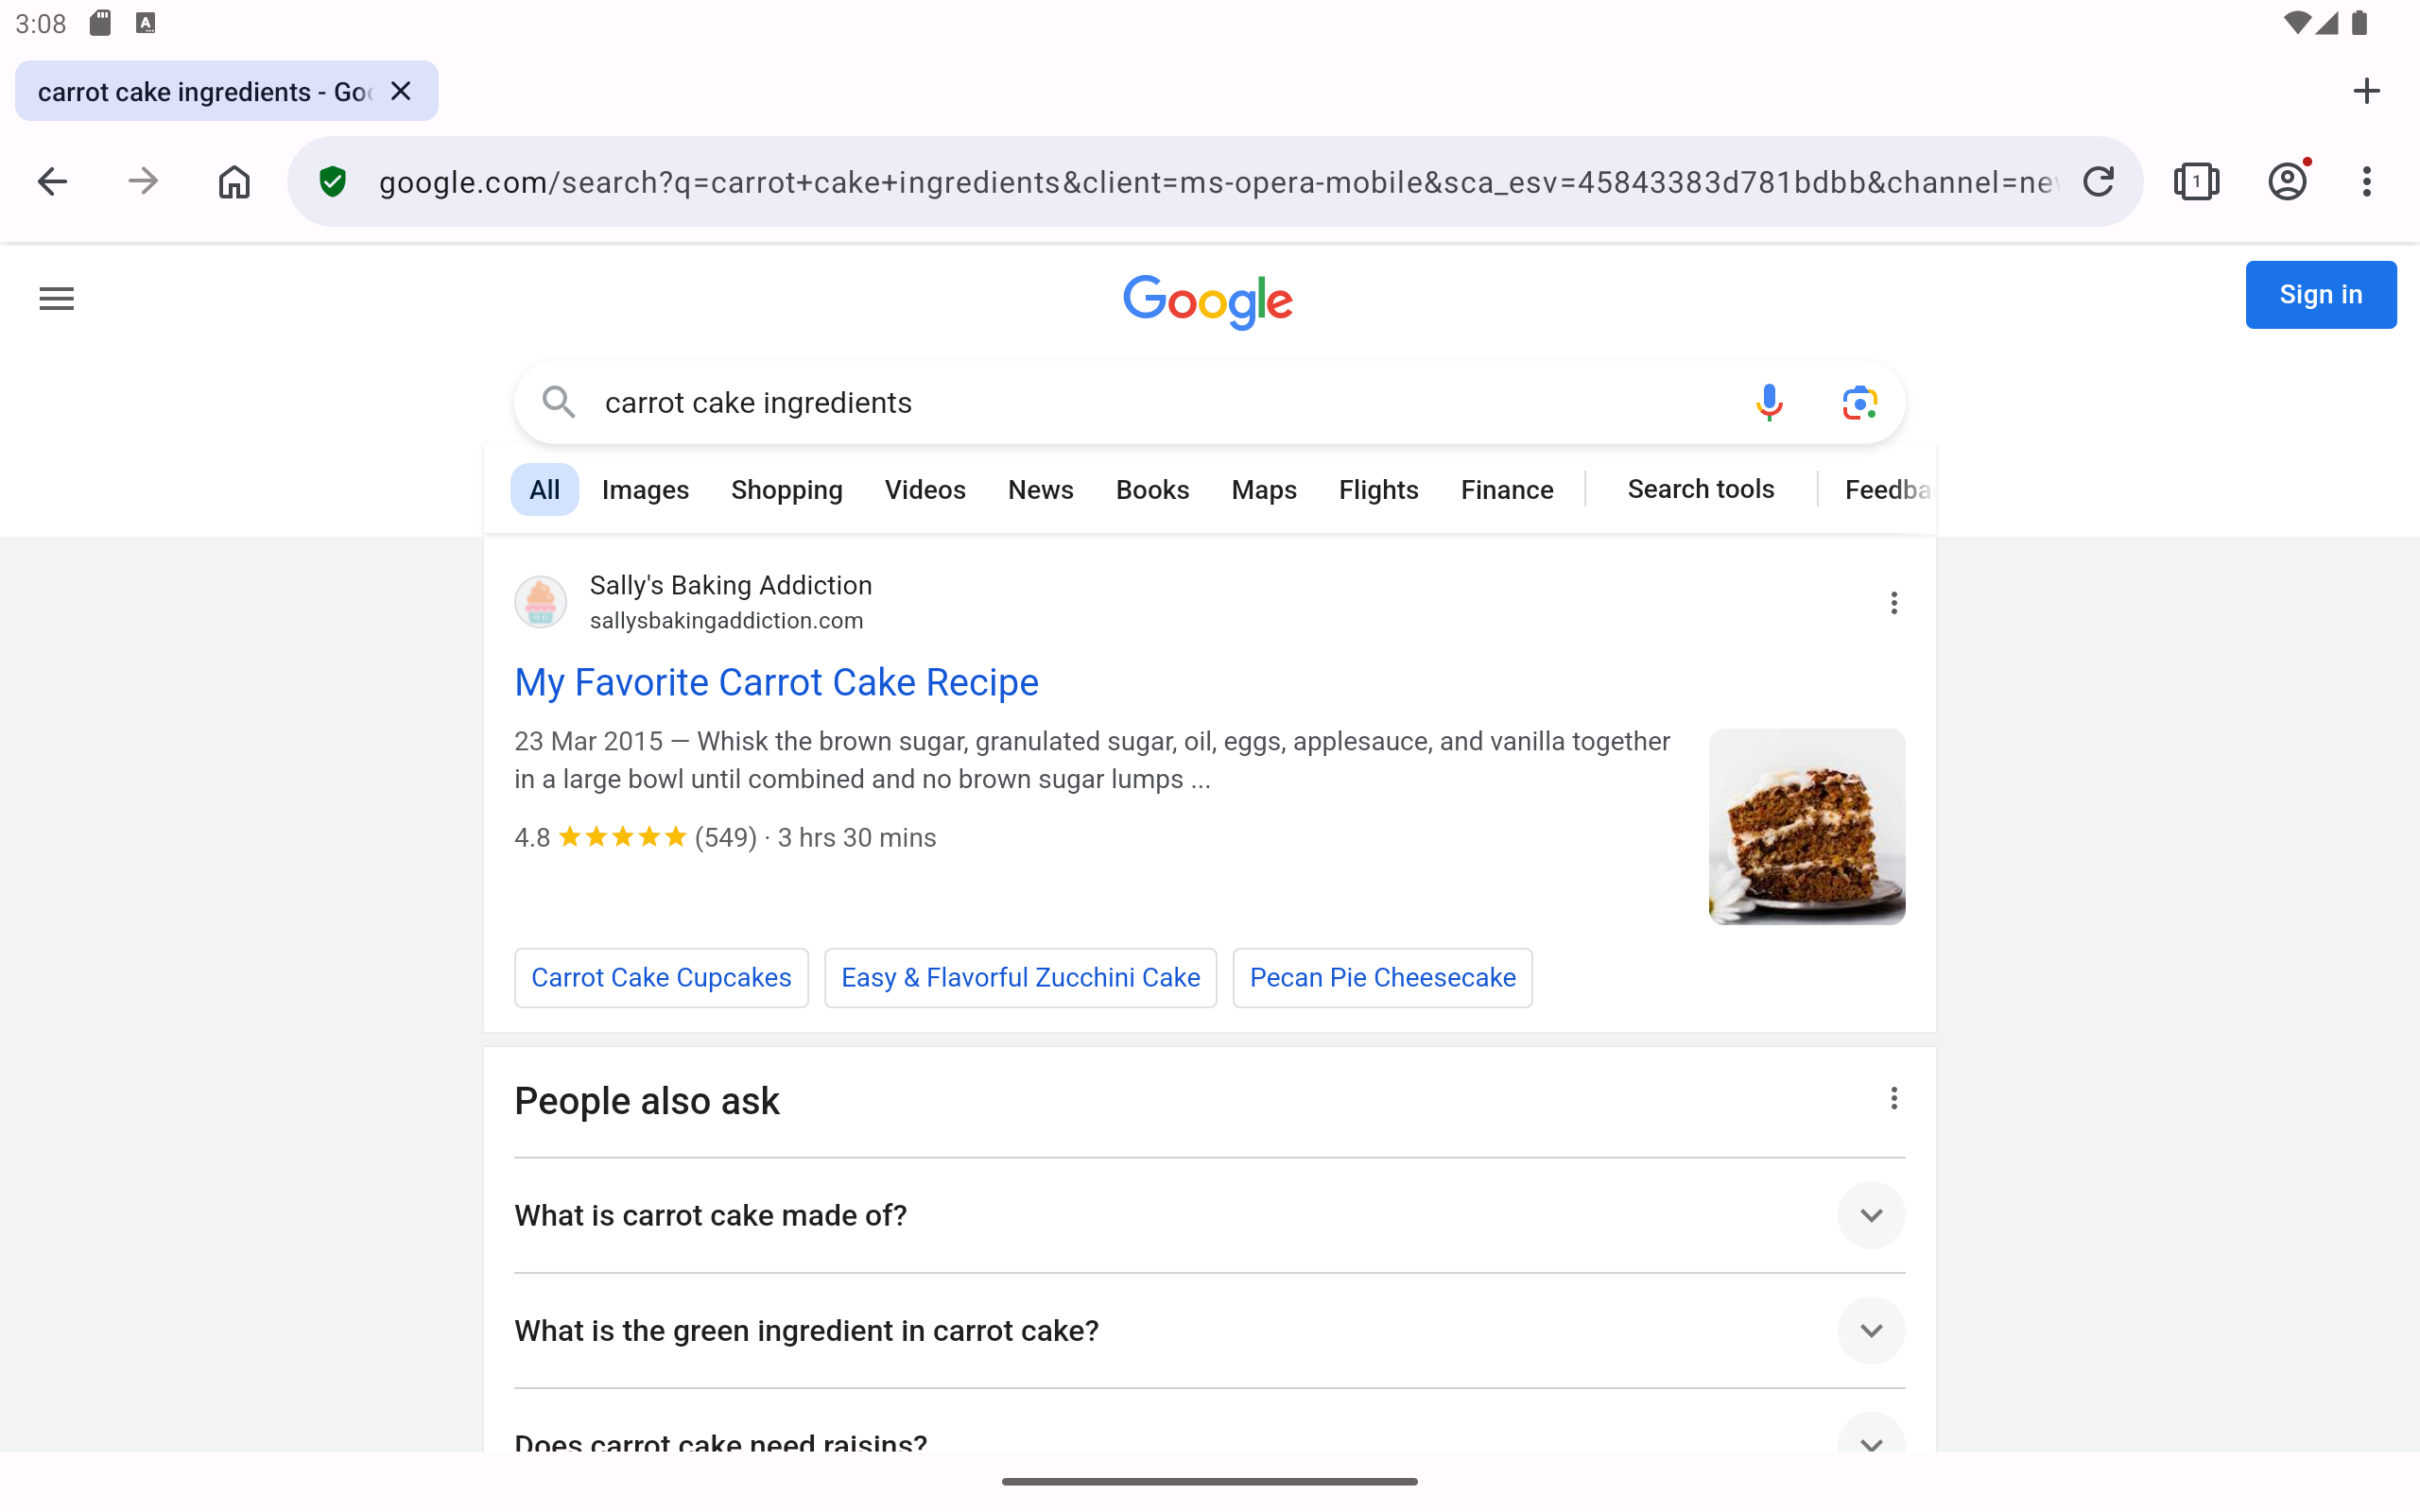The height and width of the screenshot is (1512, 2420).
Task: Click the site security shield icon
Action: point(333,182)
